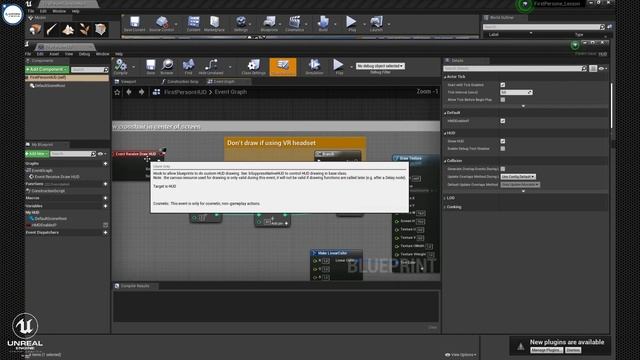
Task: Dismiss the new plugins notification
Action: click(x=573, y=350)
